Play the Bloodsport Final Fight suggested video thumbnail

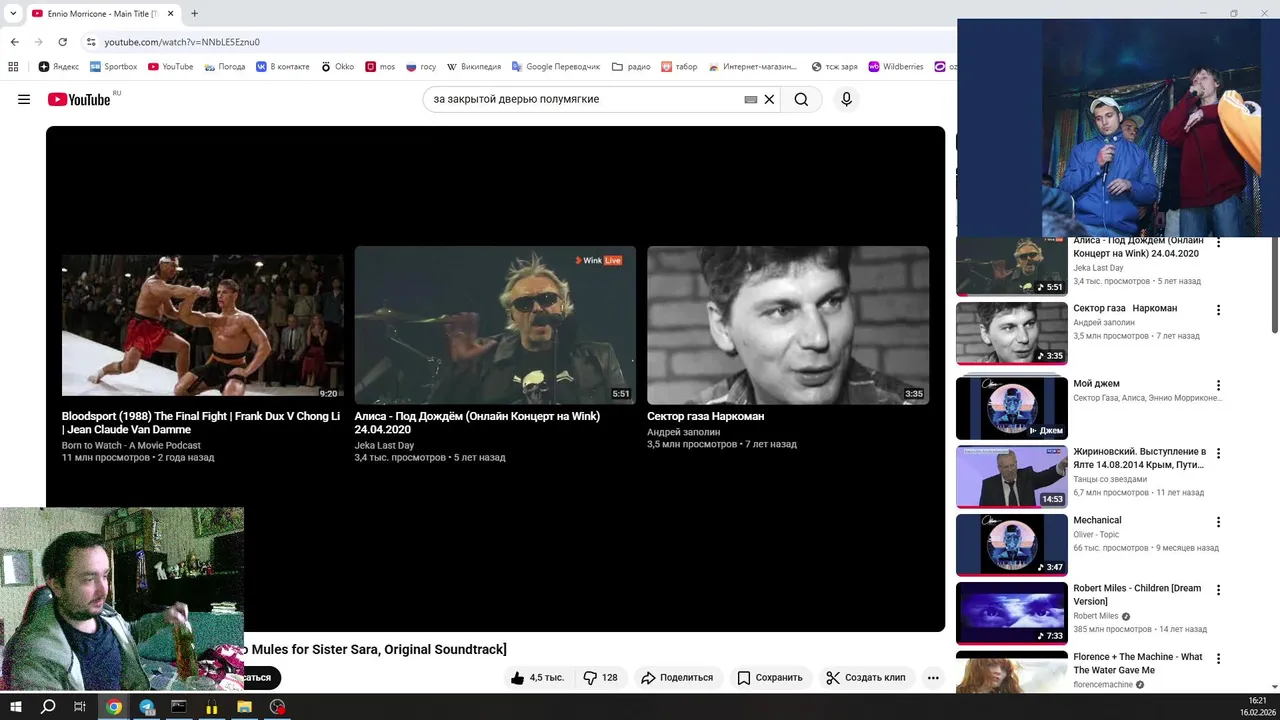[x=202, y=325]
